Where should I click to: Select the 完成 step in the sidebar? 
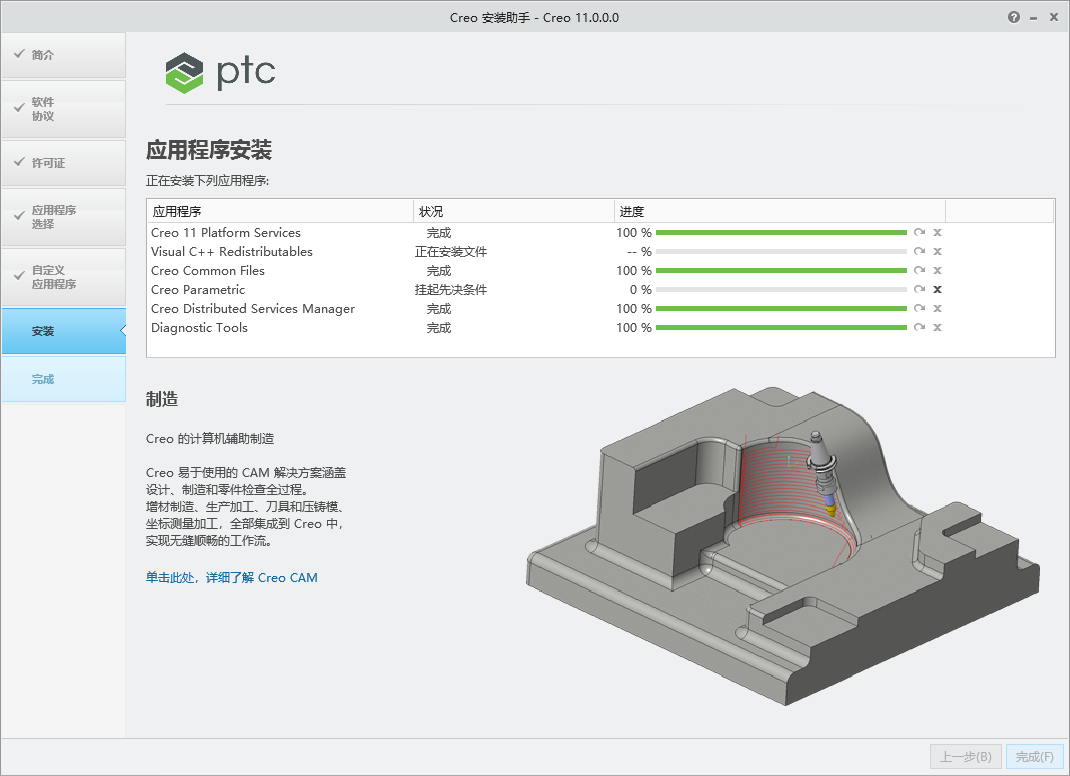62,379
